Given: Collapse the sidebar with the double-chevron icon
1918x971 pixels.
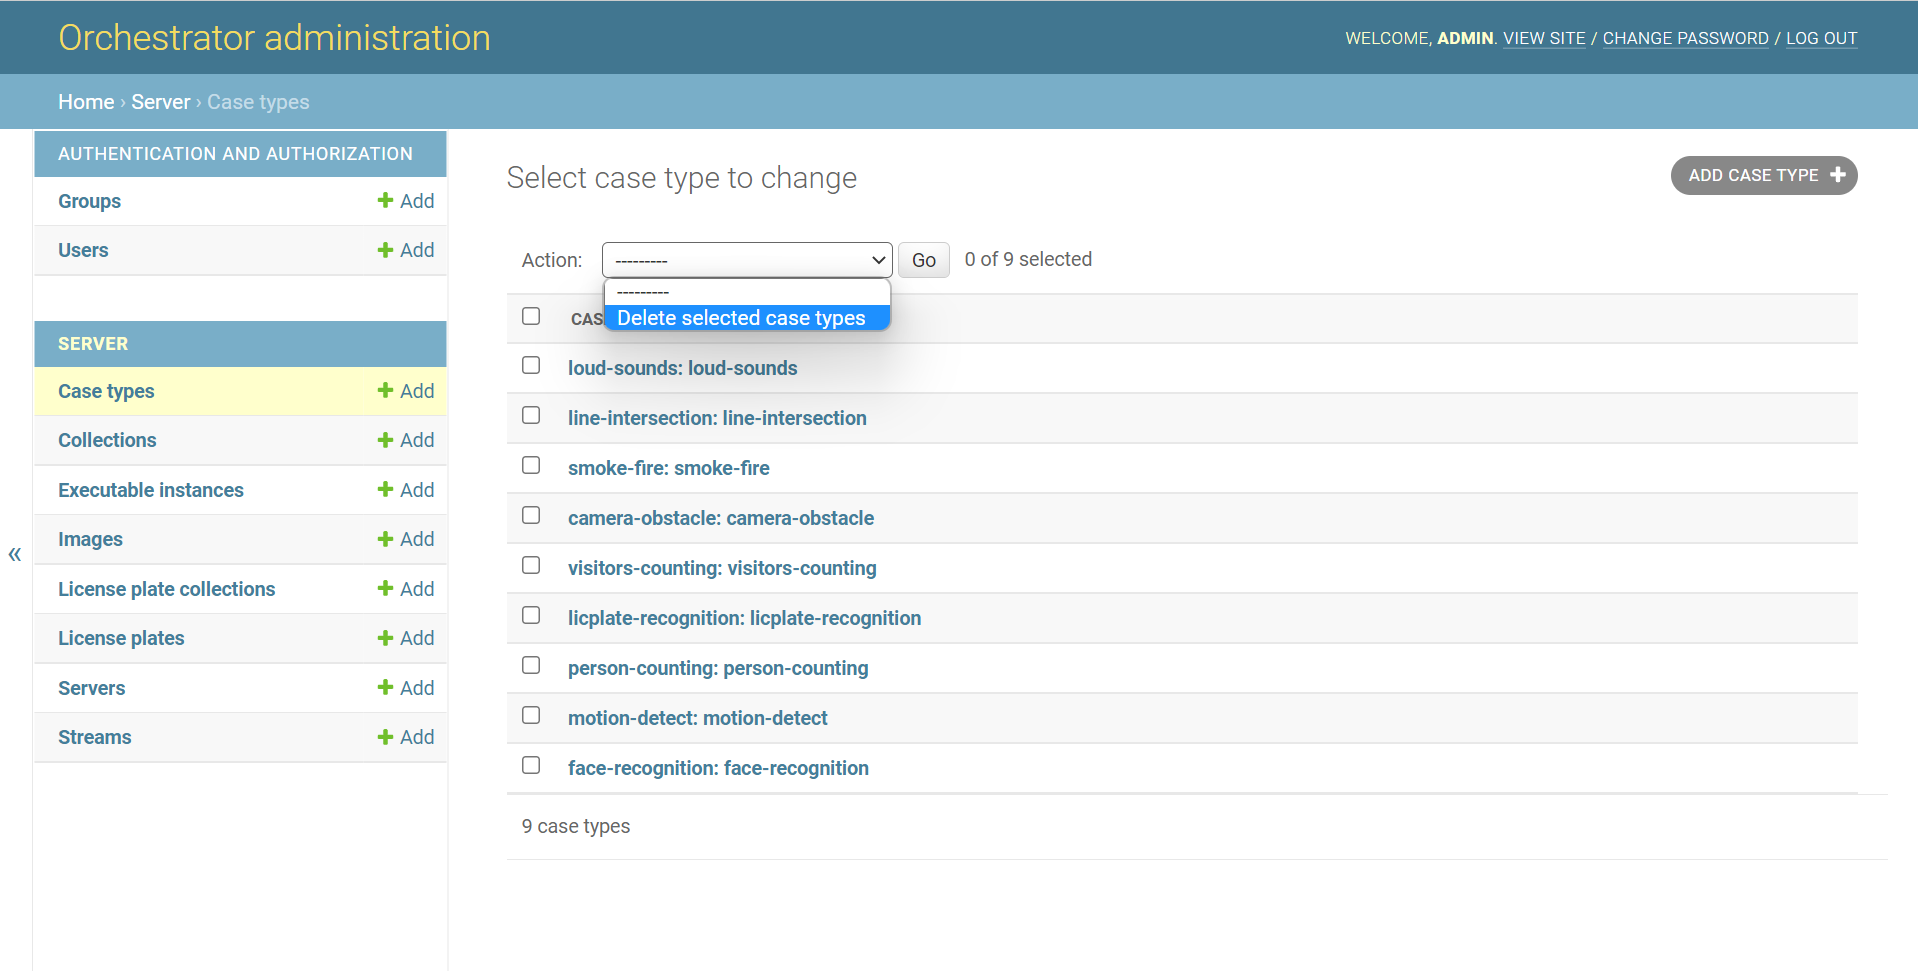Looking at the screenshot, I should pos(15,554).
